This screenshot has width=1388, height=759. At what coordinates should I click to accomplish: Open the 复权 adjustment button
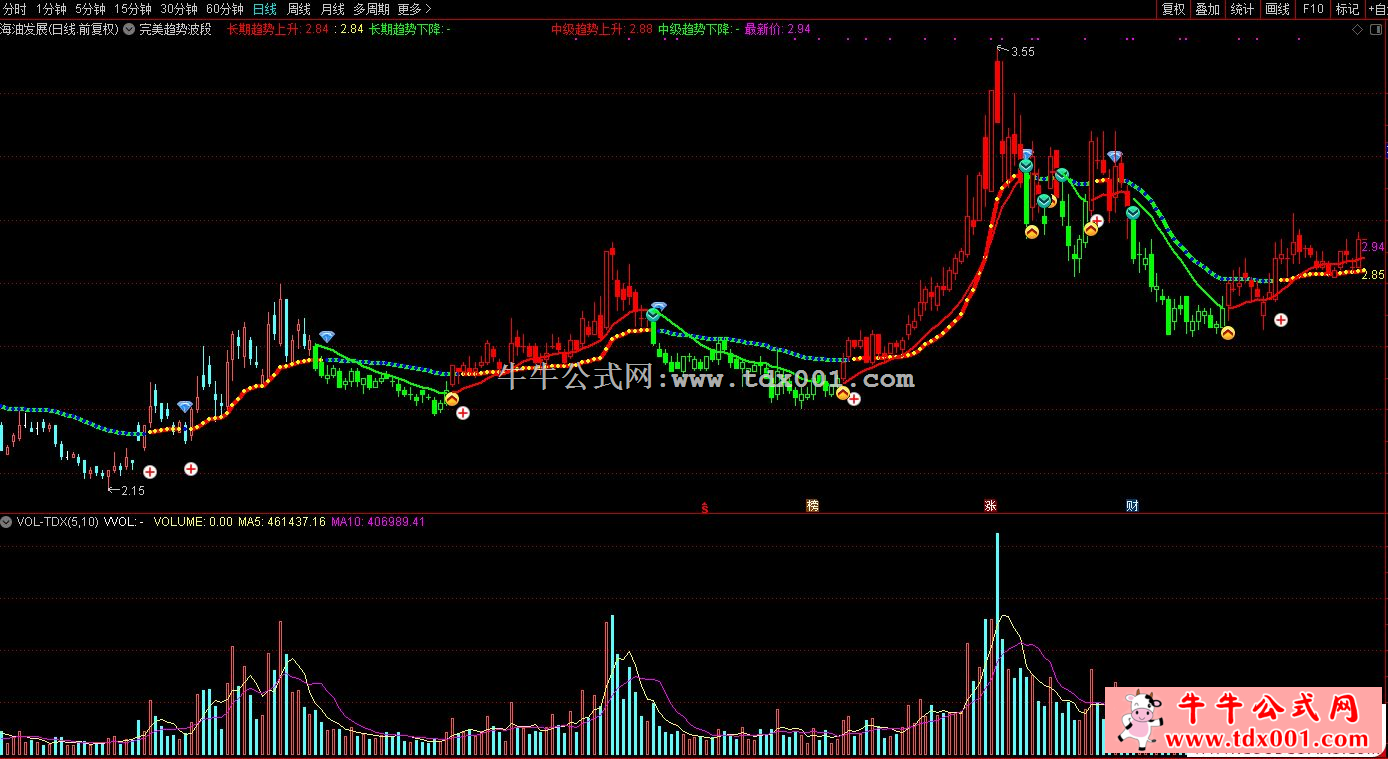(1173, 9)
